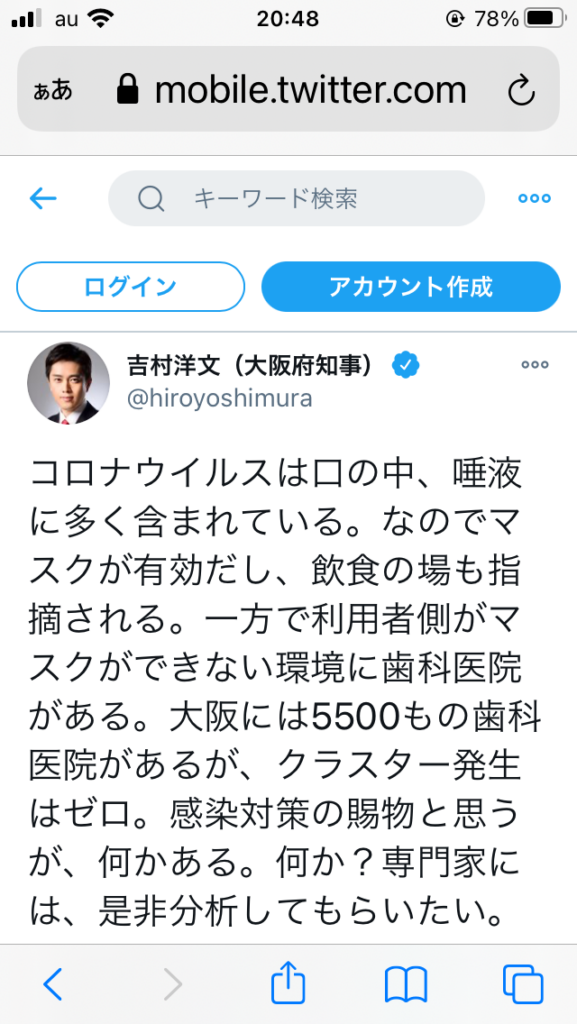Tap Safari's forward chevron in bottom toolbar
Screen dimensions: 577x1024
(172, 984)
